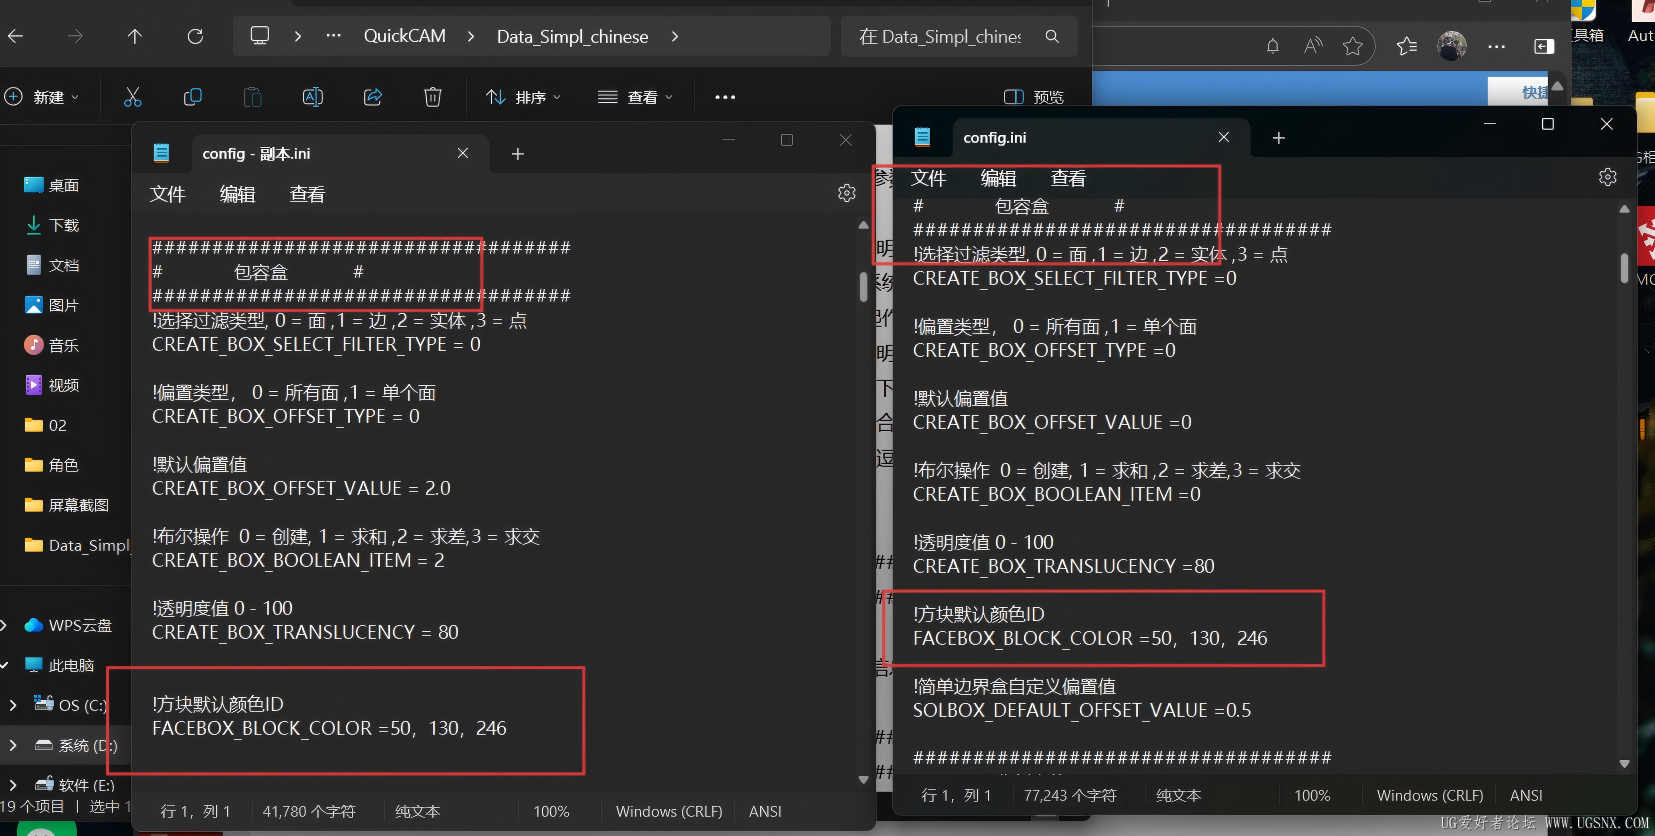Click the browser notifications bell icon
1655x836 pixels.
[1273, 46]
